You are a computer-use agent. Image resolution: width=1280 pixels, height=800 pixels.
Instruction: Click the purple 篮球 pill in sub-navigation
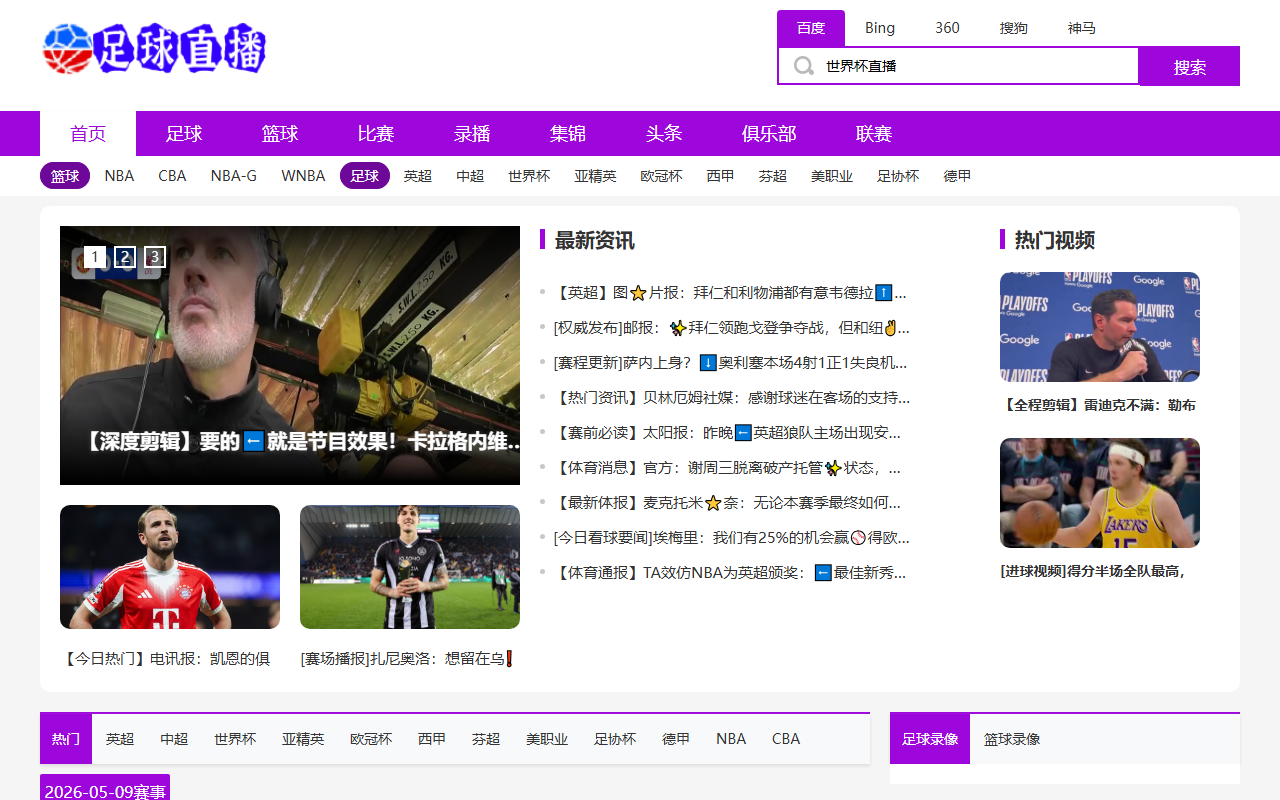(65, 176)
